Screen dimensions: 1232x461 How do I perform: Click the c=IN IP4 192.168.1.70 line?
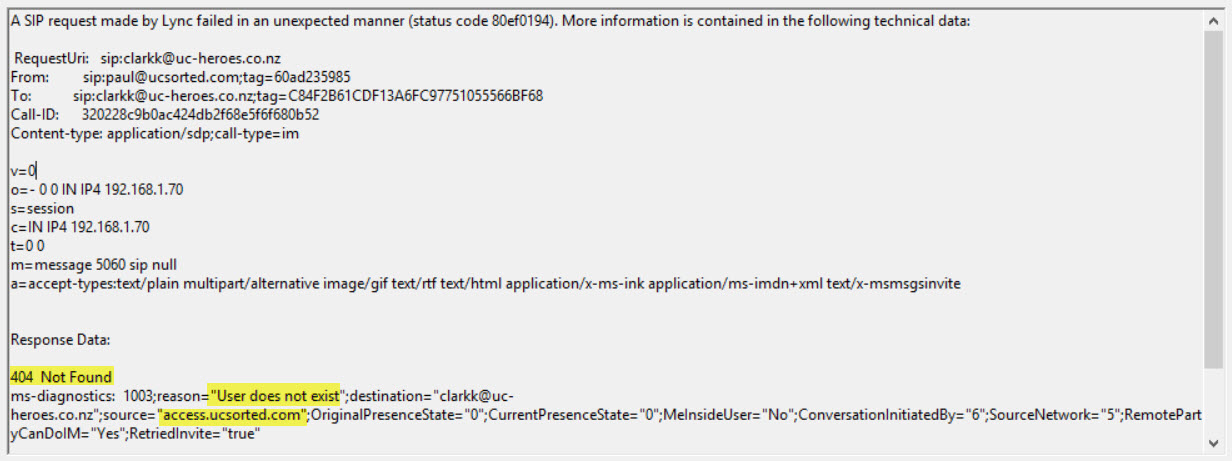80,227
